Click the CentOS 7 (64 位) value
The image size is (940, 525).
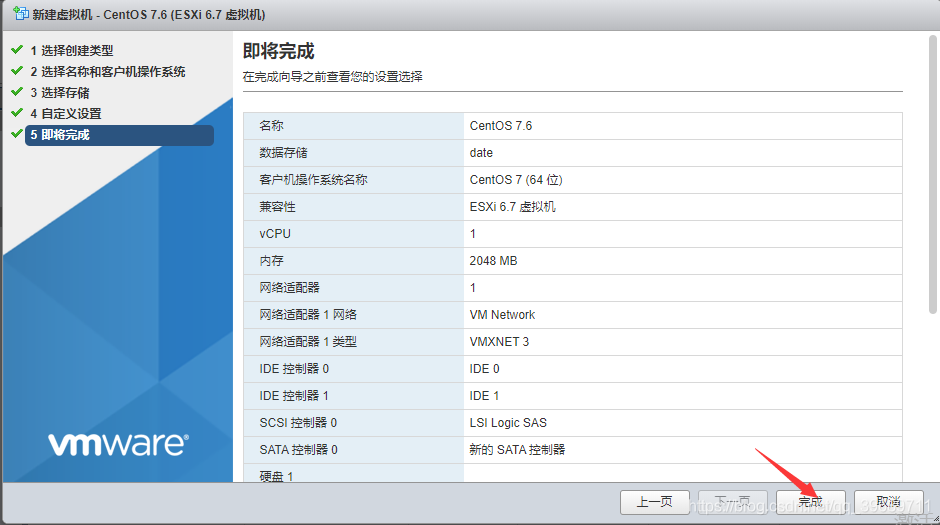pos(516,180)
